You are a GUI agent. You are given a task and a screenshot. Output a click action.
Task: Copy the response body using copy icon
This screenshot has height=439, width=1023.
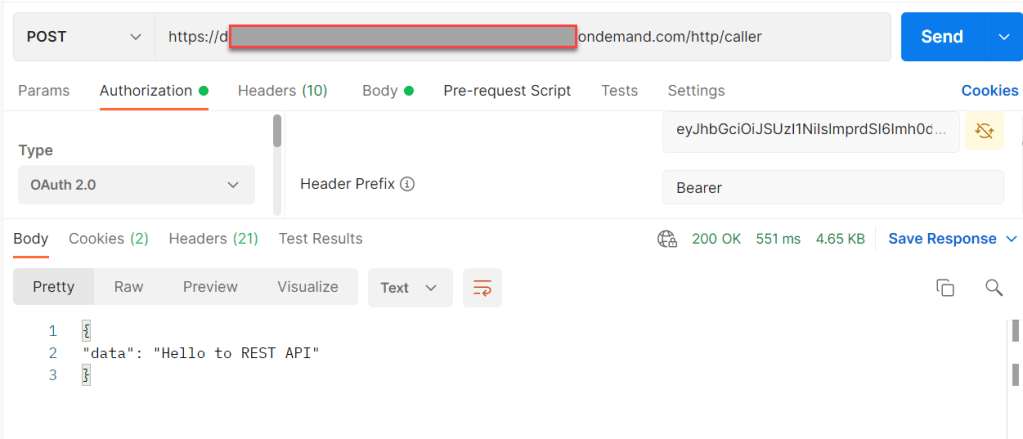click(945, 288)
